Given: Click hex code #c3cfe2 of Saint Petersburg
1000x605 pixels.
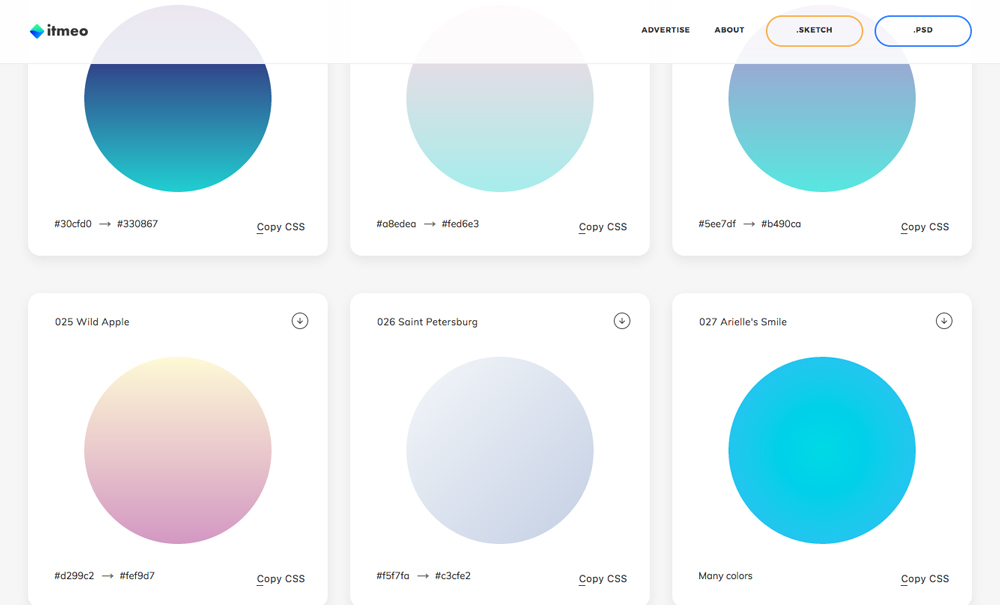Looking at the screenshot, I should tap(454, 576).
